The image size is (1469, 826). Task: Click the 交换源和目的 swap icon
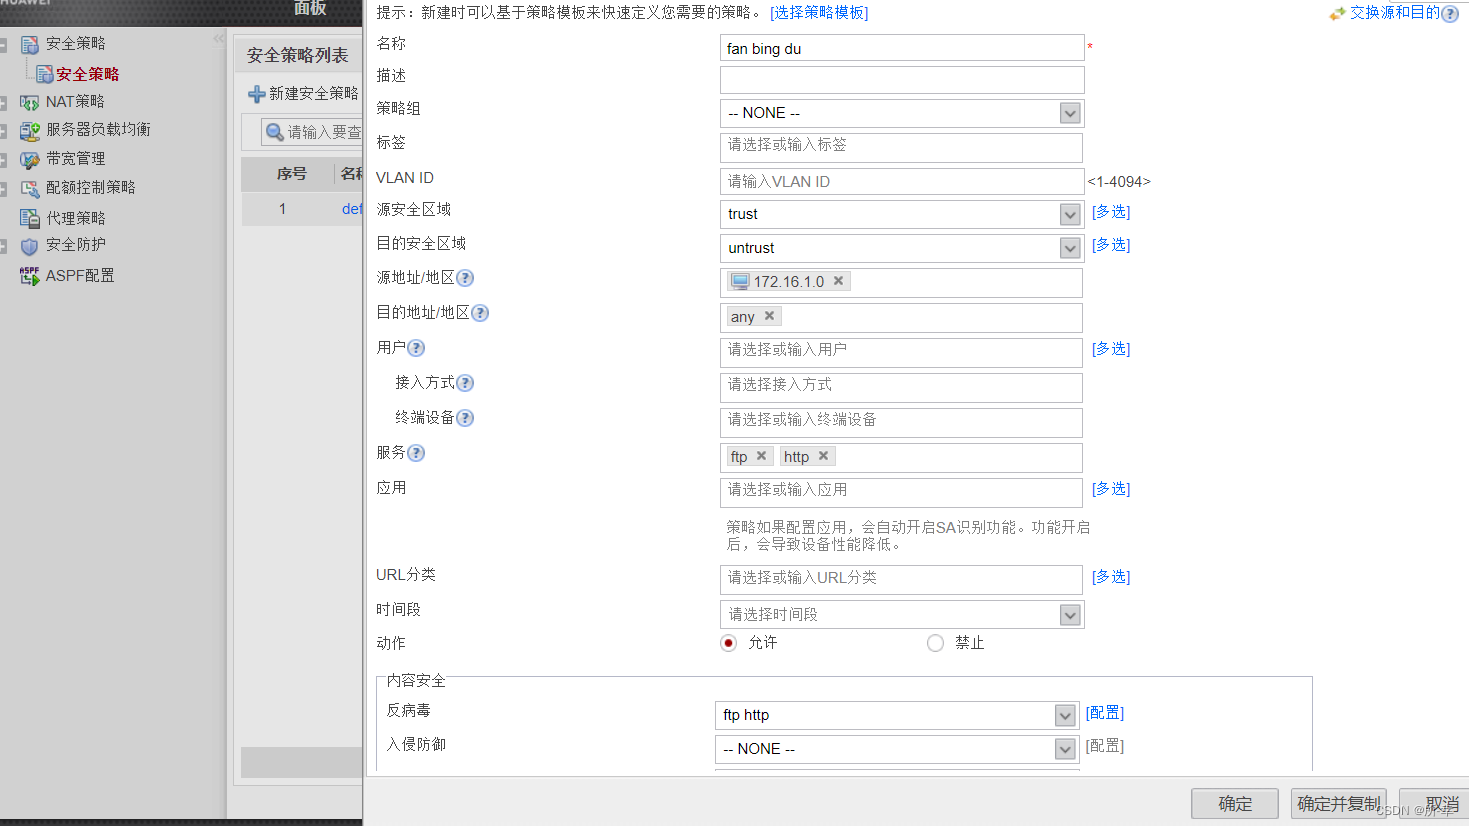click(1338, 14)
